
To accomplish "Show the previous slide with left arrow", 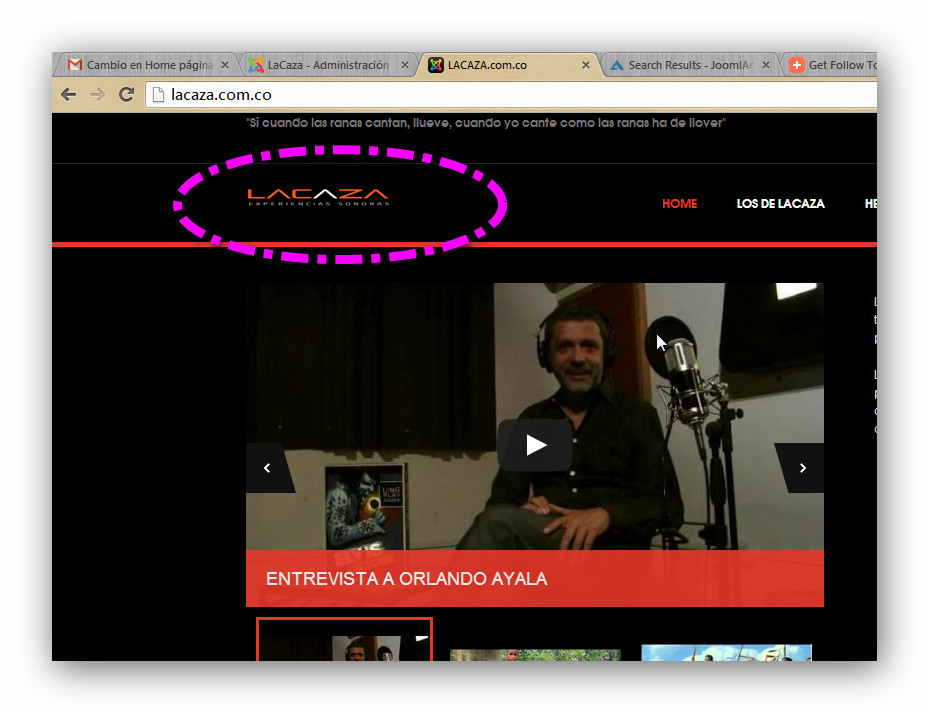I will coord(268,468).
